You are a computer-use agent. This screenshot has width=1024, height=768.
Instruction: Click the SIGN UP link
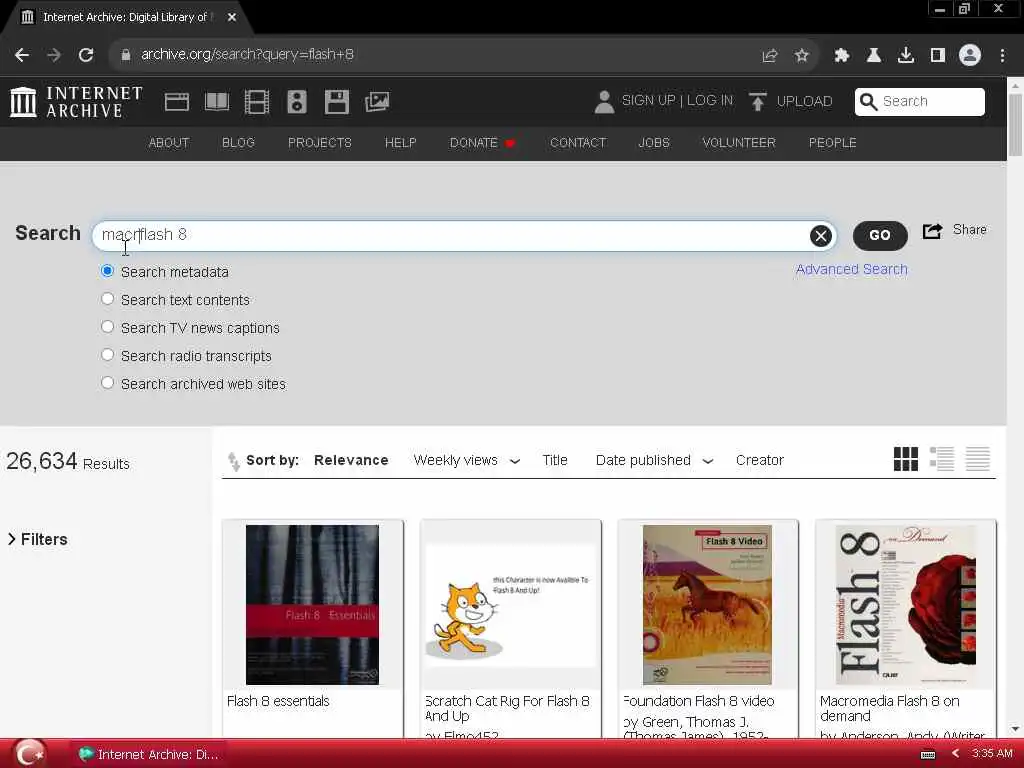(x=648, y=101)
